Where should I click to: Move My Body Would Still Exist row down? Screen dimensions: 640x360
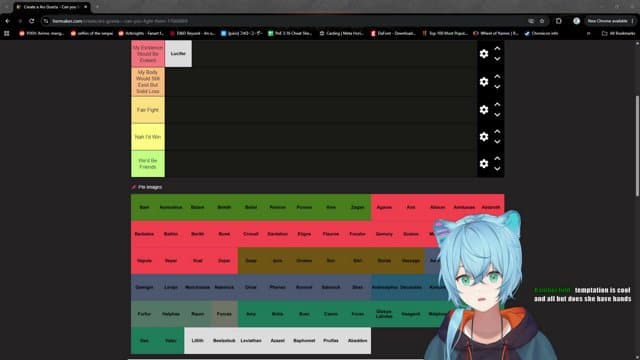[497, 87]
